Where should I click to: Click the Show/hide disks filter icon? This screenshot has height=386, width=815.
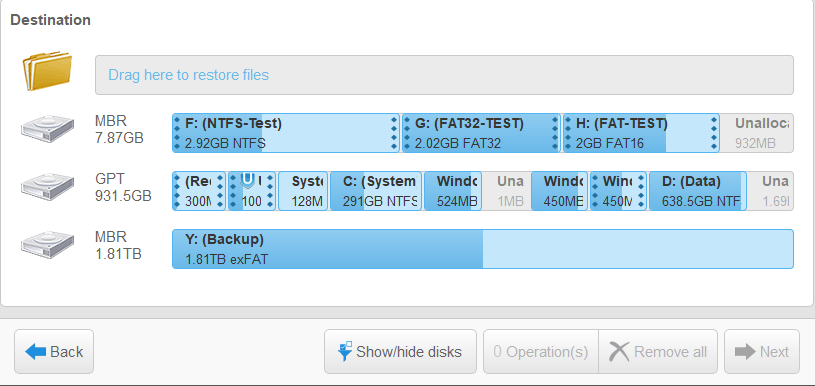point(345,351)
